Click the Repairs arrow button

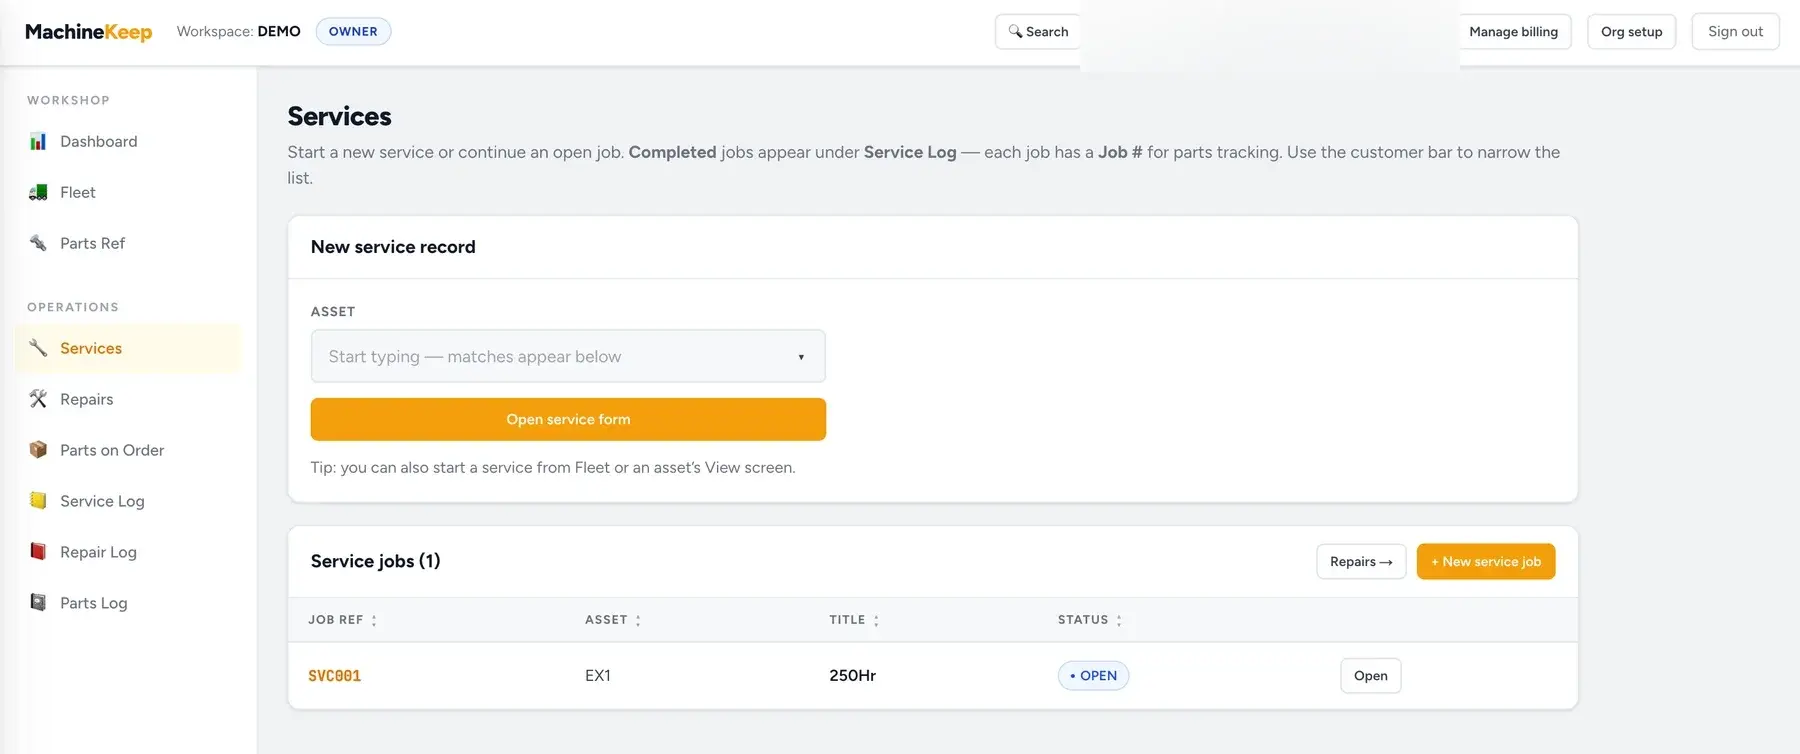coord(1361,562)
